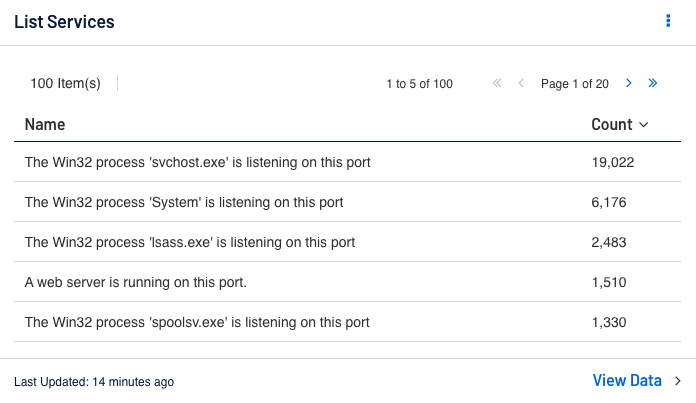Go to the next page arrow

tap(629, 84)
